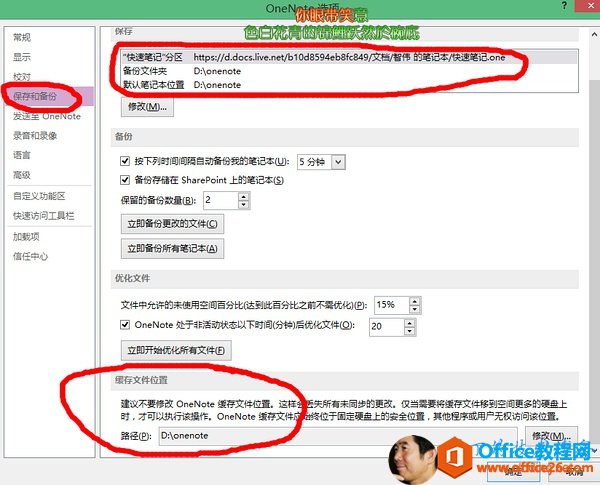Open the 高级 options category
Viewport: 600px width, 485px height.
pos(22,175)
